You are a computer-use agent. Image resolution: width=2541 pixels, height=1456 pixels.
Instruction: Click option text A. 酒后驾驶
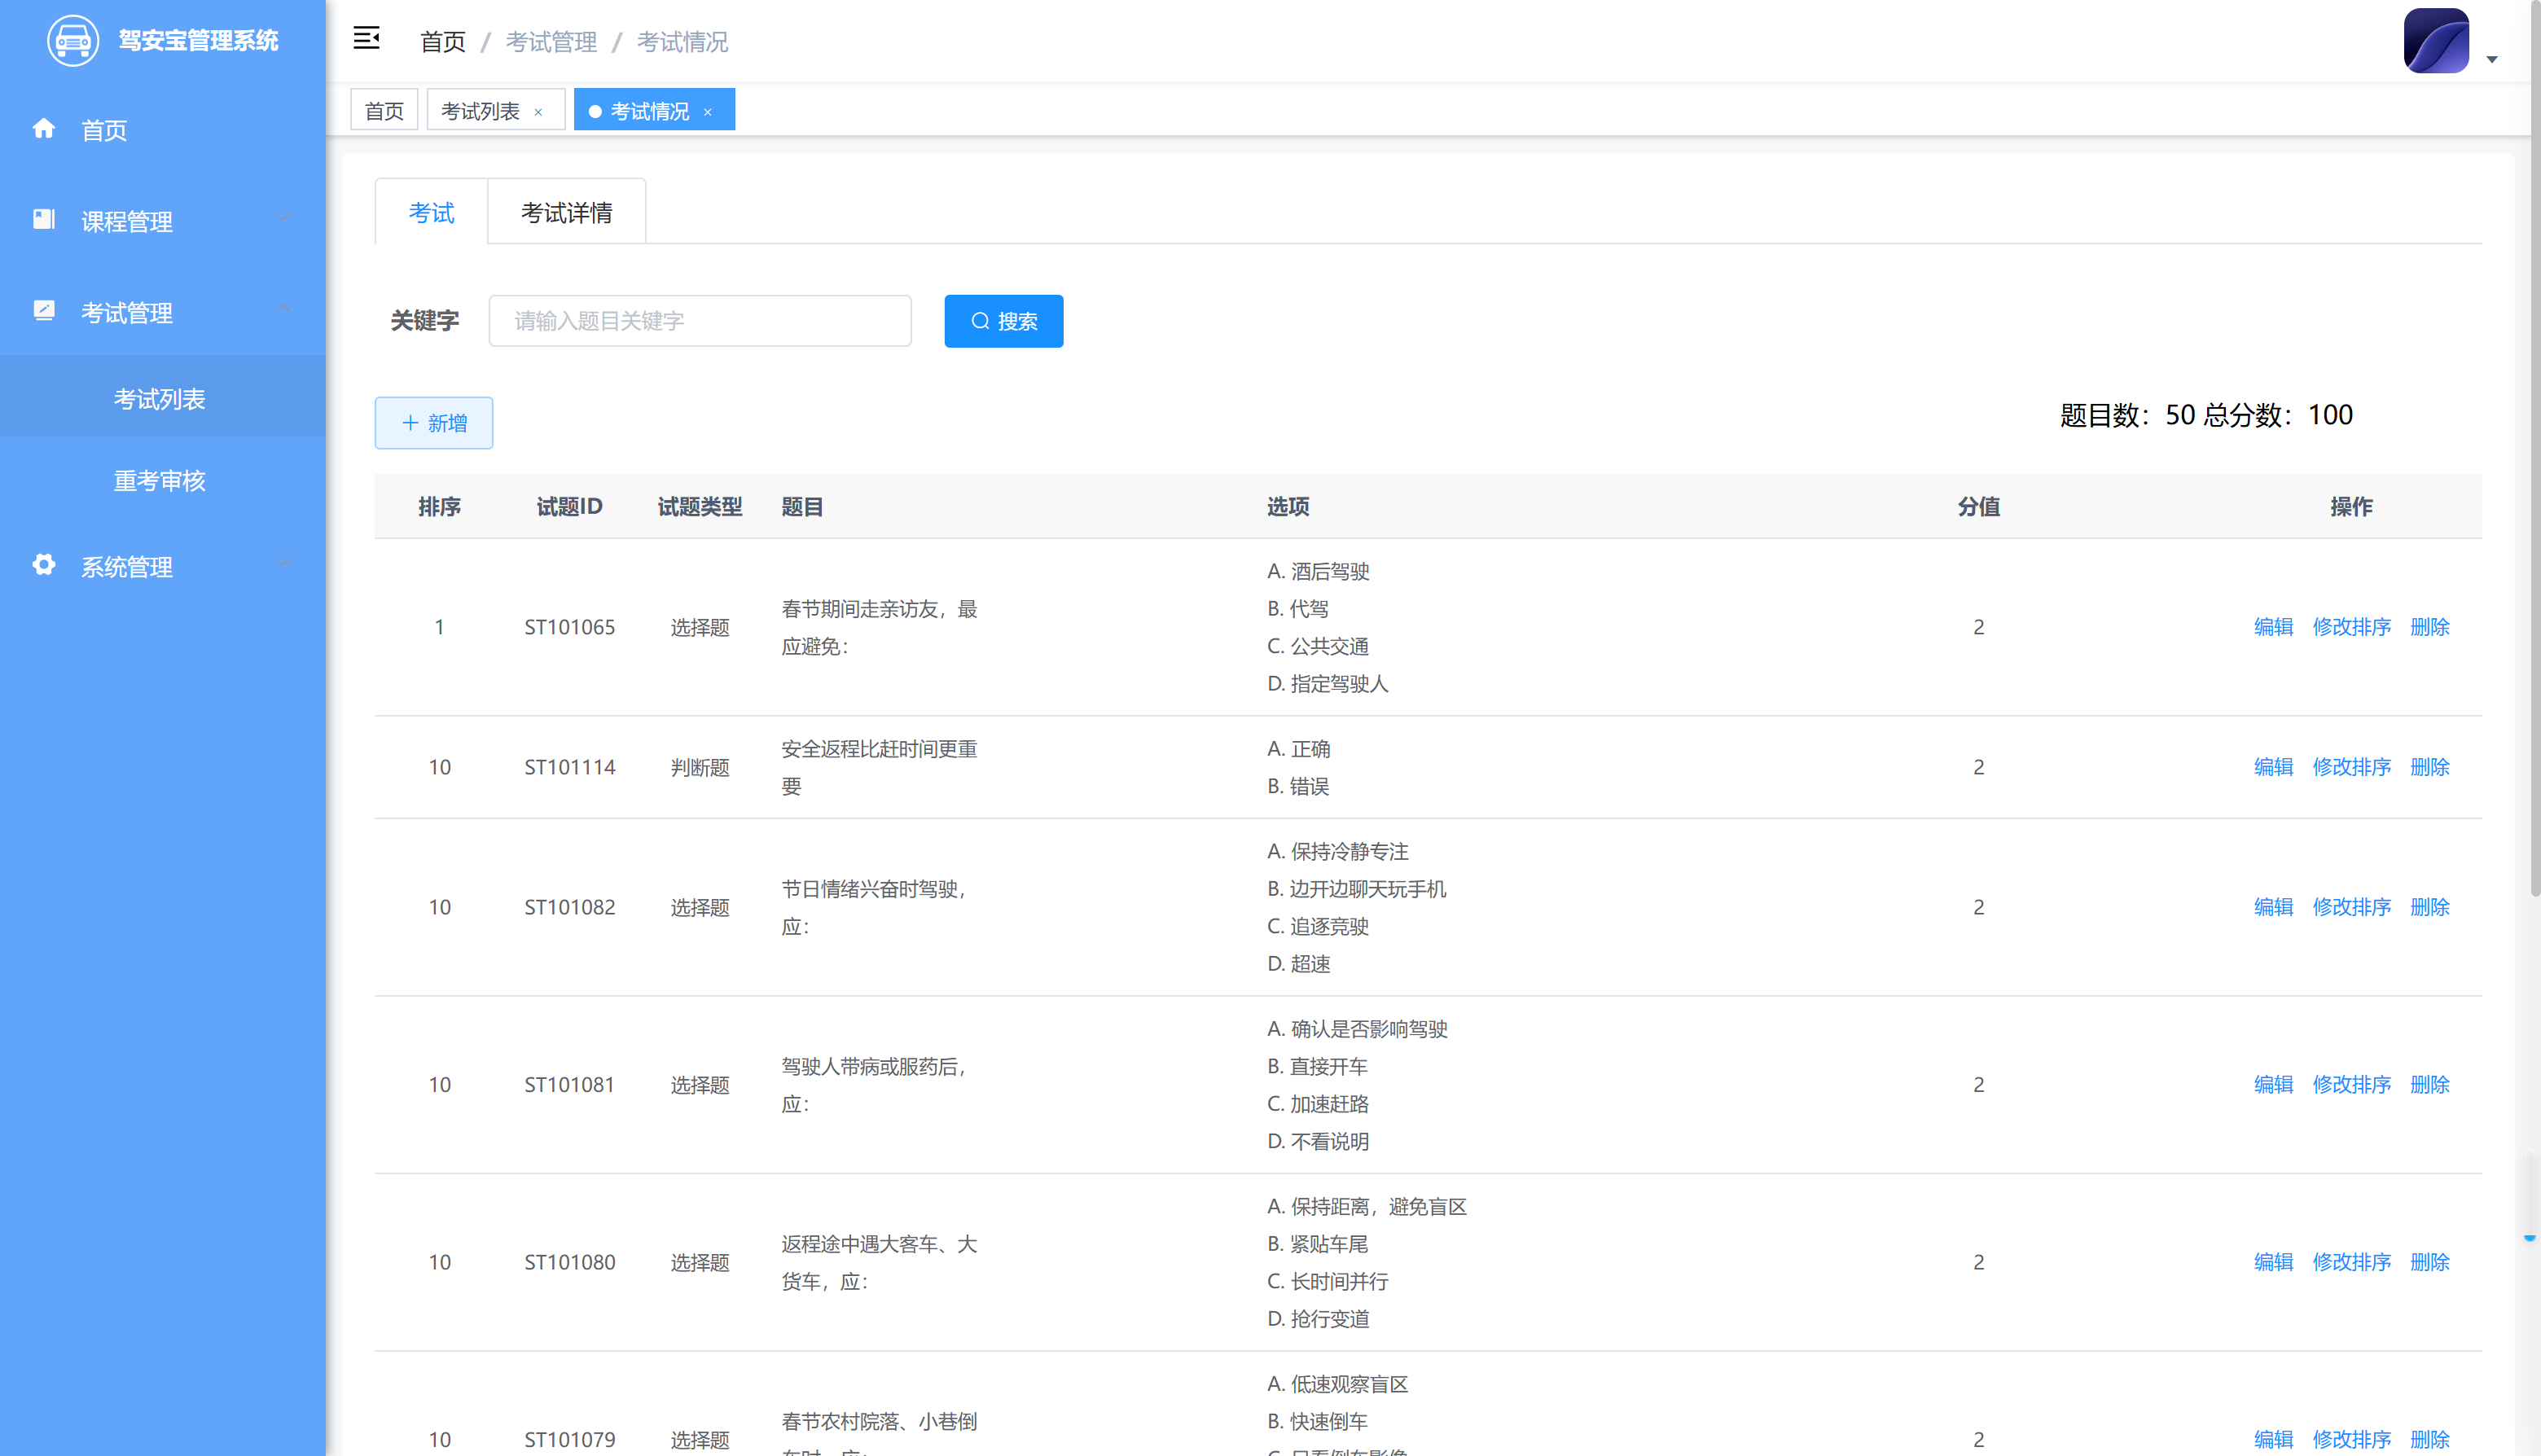tap(1318, 571)
